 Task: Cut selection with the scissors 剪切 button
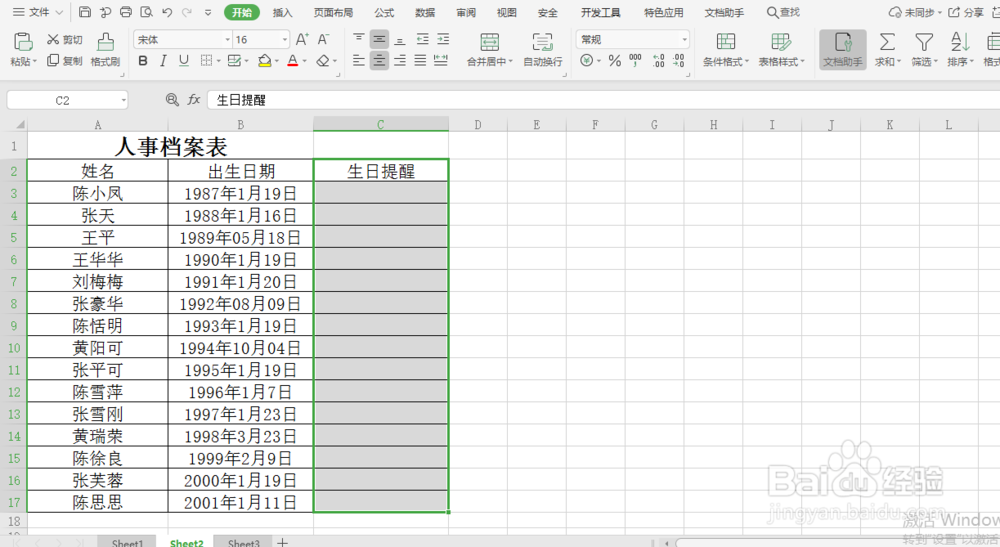tap(64, 40)
